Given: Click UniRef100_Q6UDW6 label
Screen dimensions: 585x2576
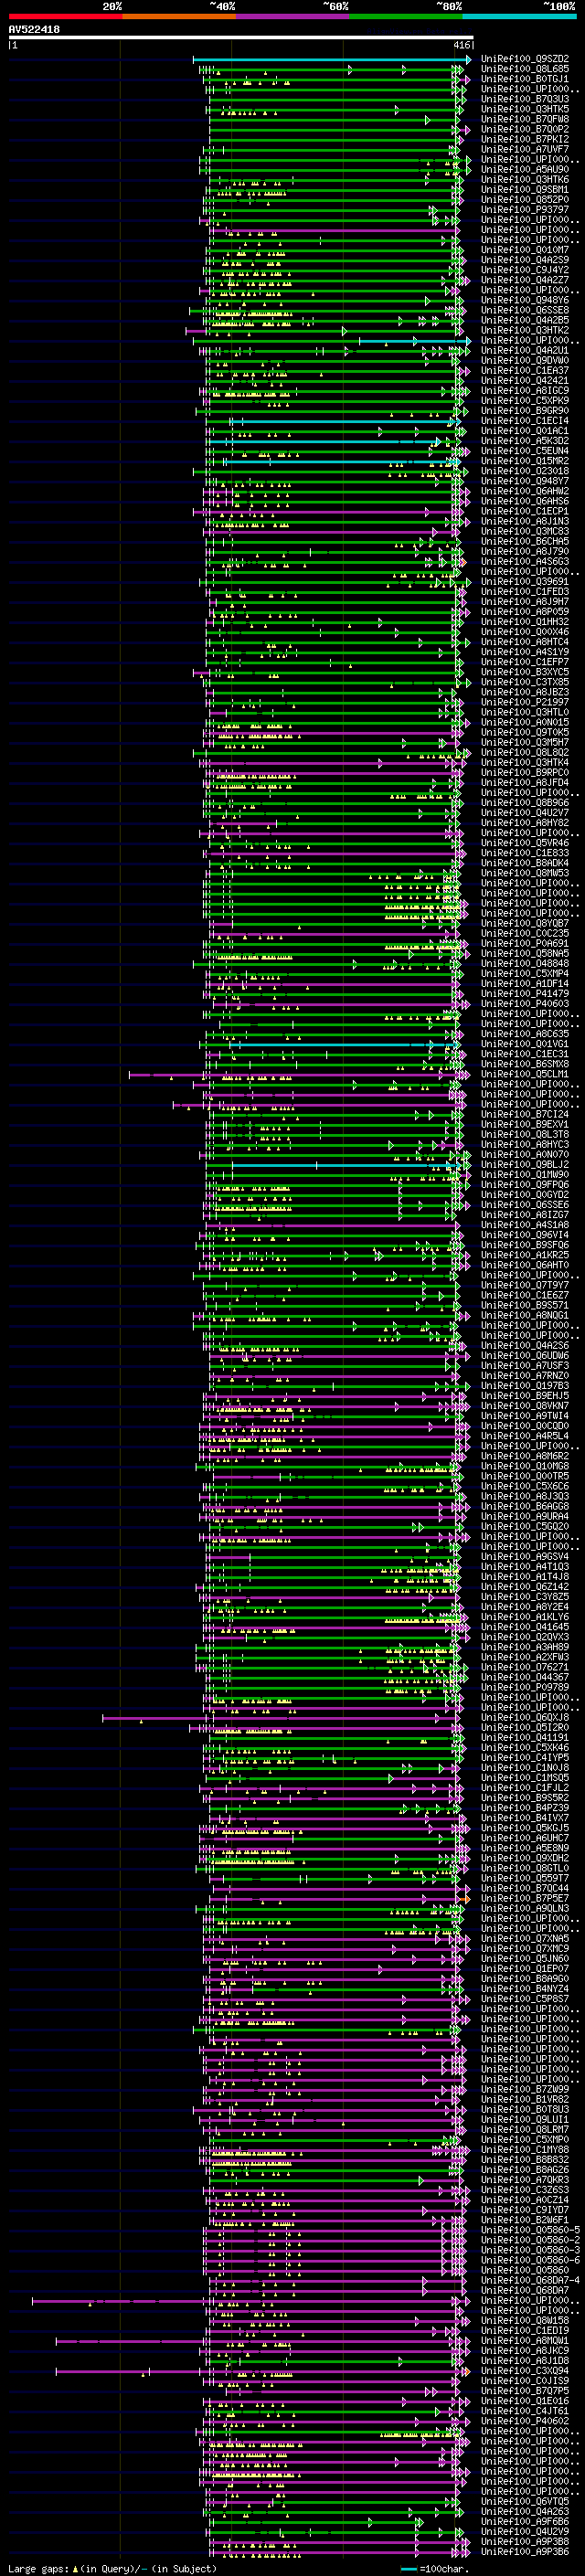Looking at the screenshot, I should [525, 1356].
